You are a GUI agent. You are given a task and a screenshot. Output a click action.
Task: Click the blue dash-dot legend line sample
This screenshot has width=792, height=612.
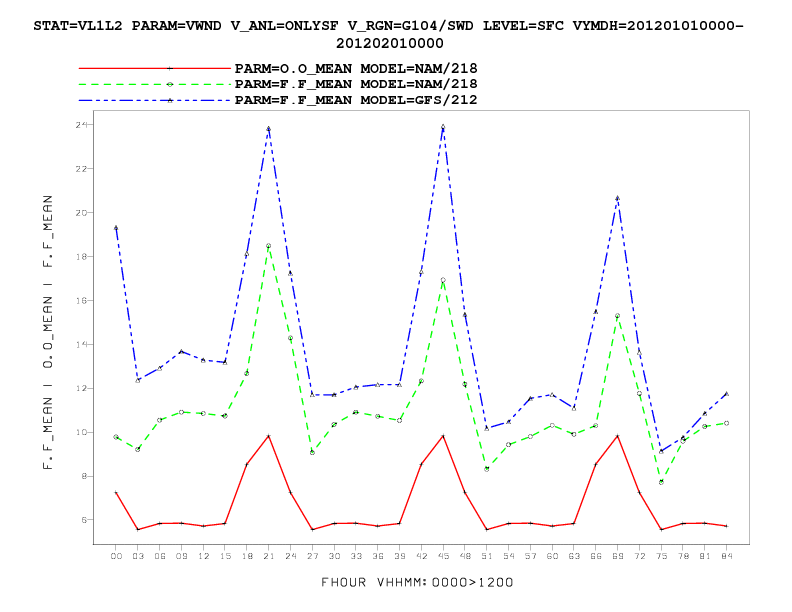pos(155,100)
